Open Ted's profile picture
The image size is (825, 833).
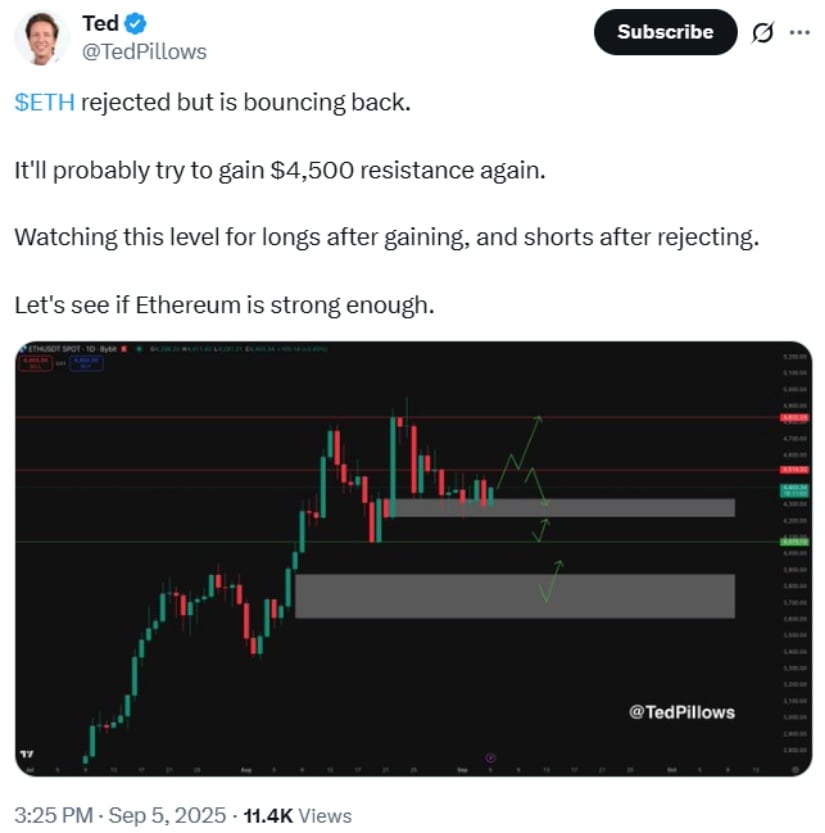41,38
